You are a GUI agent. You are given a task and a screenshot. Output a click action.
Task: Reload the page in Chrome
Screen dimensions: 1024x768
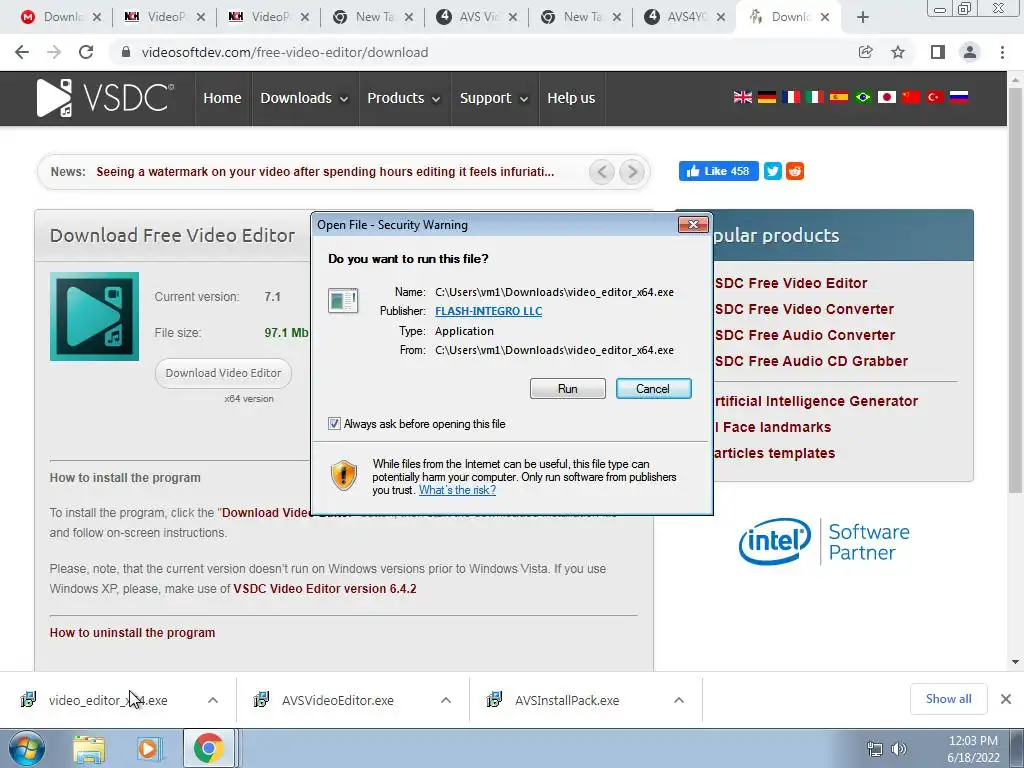(x=86, y=52)
